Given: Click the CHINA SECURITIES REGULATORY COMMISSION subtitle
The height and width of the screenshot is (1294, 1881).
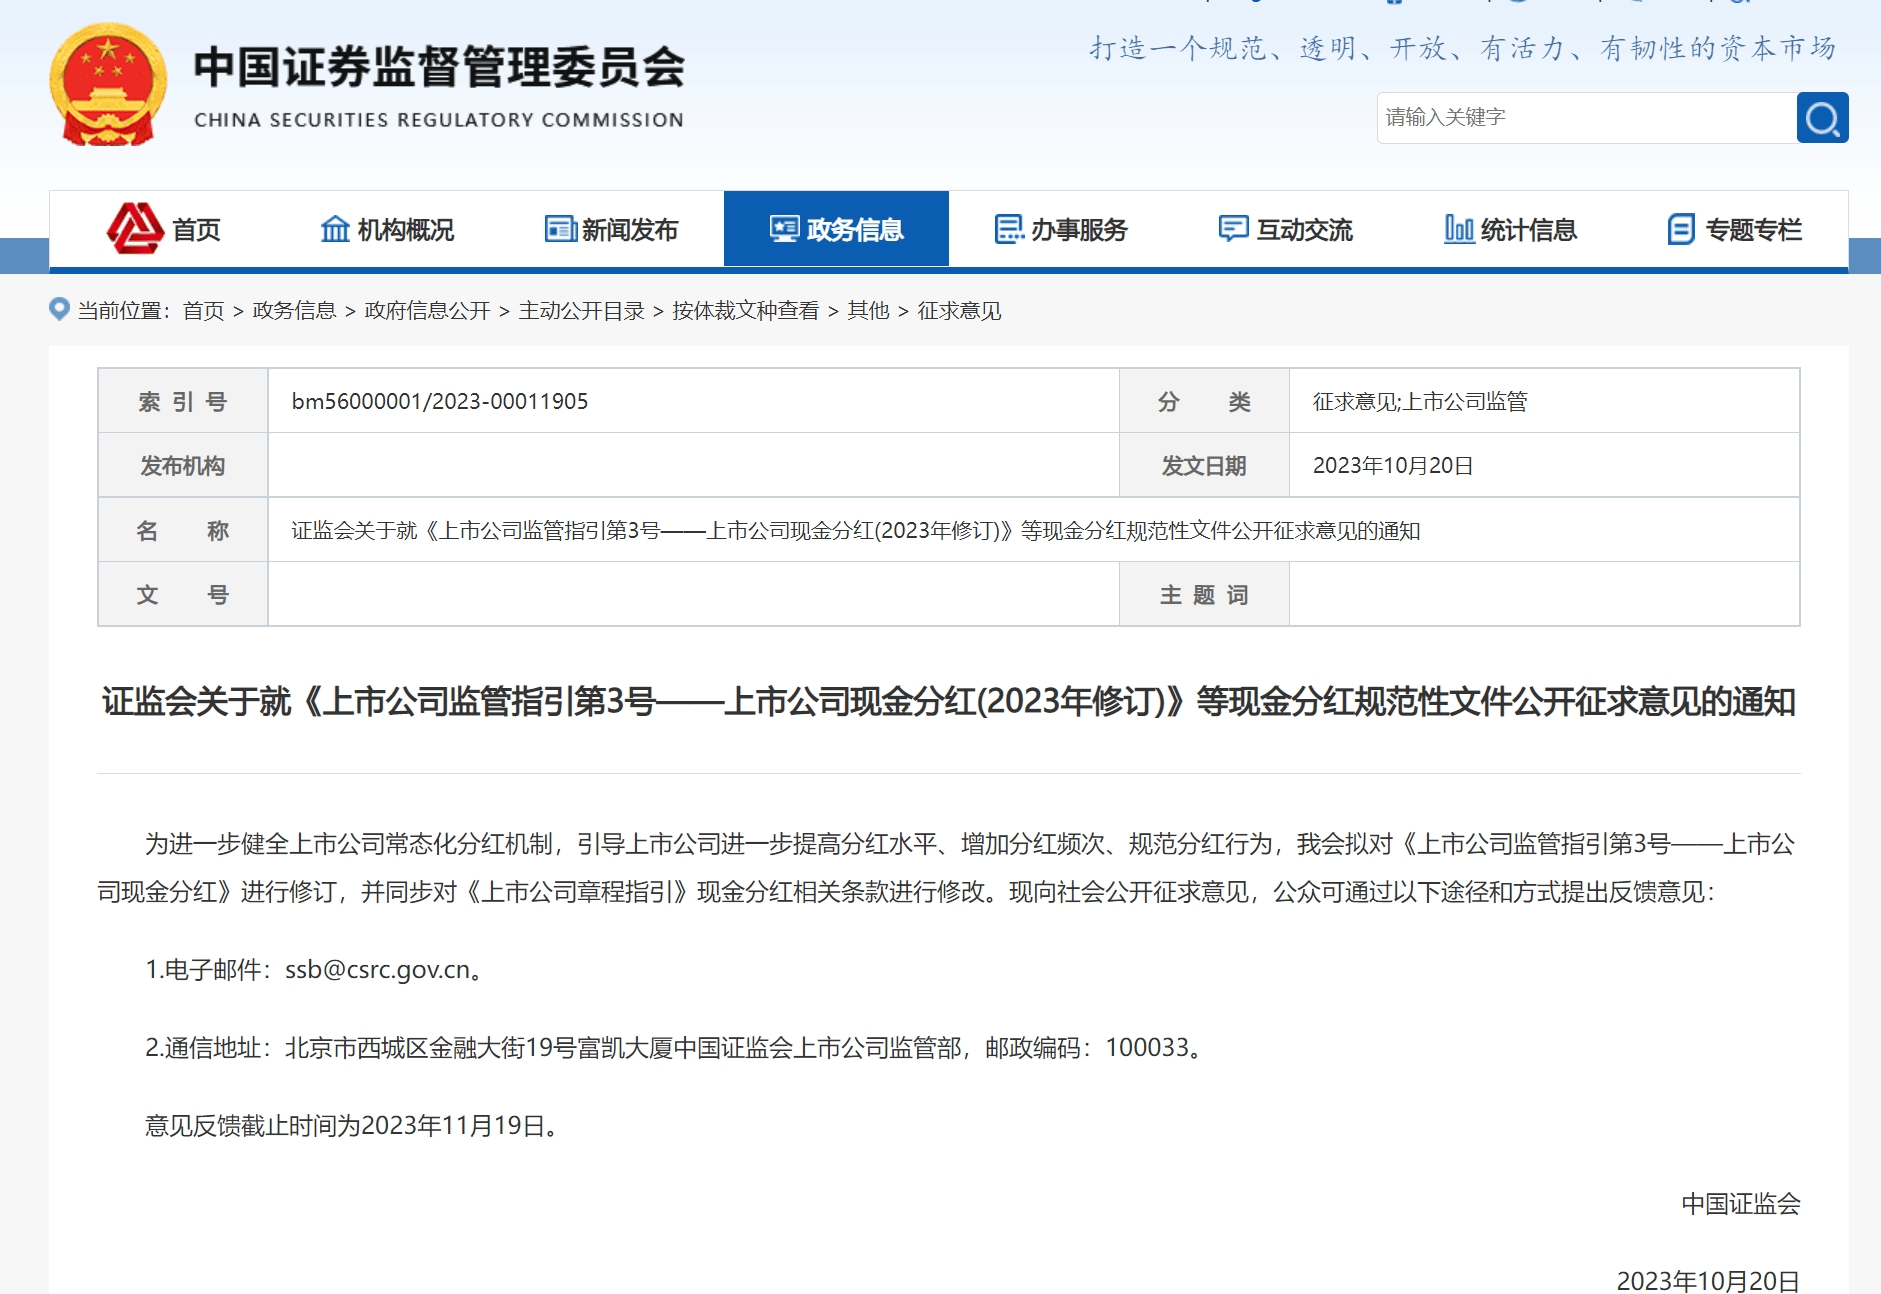Looking at the screenshot, I should pos(439,120).
